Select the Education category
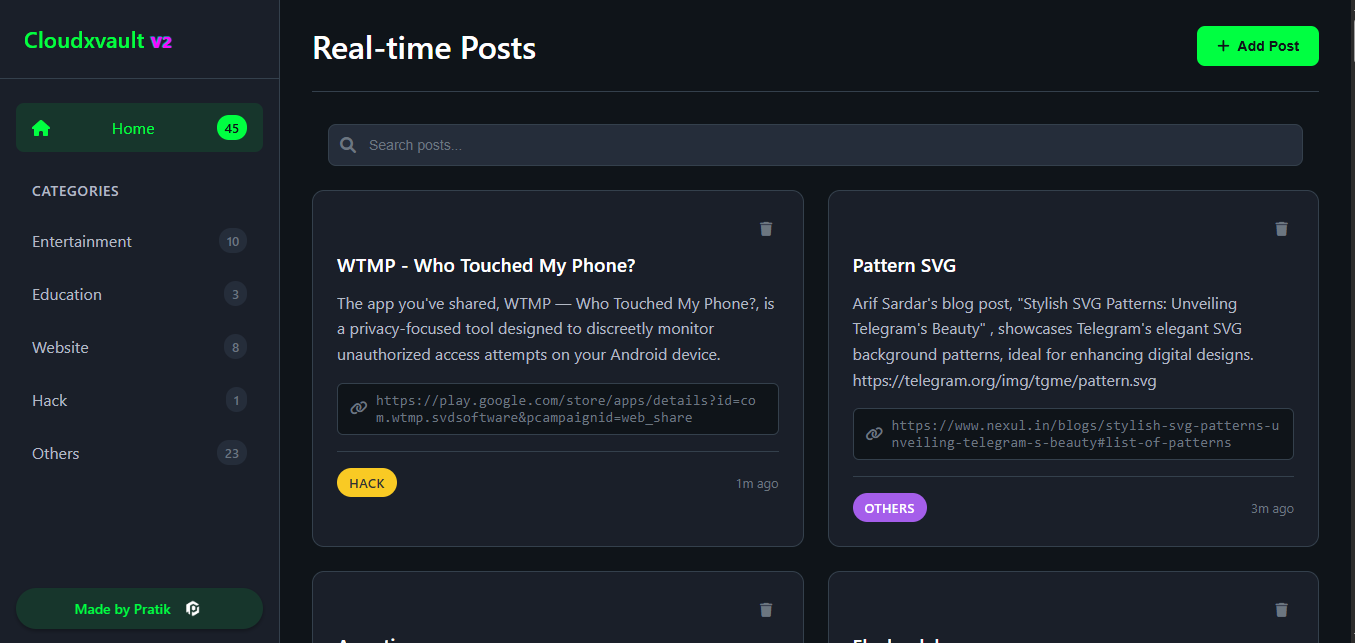1355x643 pixels. click(x=67, y=294)
